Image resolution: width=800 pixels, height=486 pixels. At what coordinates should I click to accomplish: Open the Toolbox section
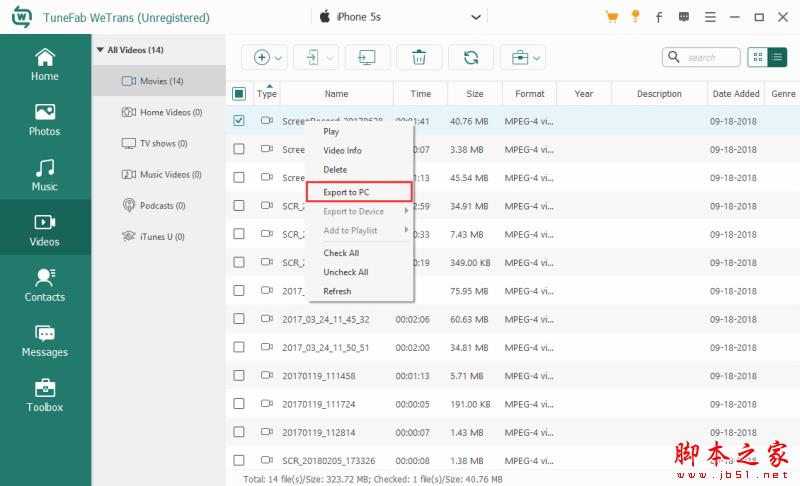(45, 396)
